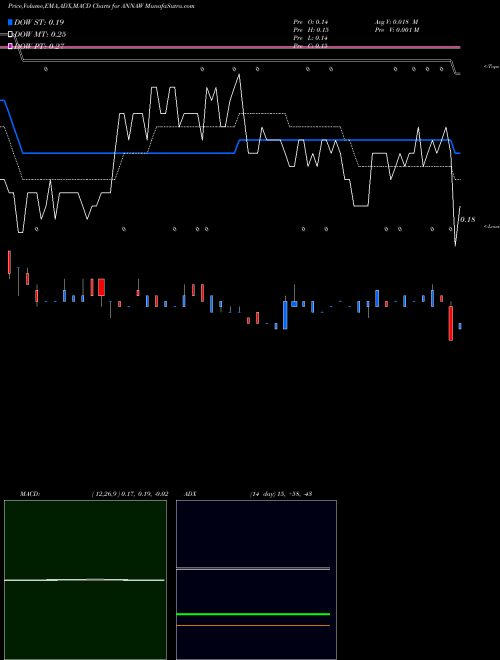The image size is (500, 660).
Task: Click the 'Pre L: 0.14' value
Action: tap(311, 38)
